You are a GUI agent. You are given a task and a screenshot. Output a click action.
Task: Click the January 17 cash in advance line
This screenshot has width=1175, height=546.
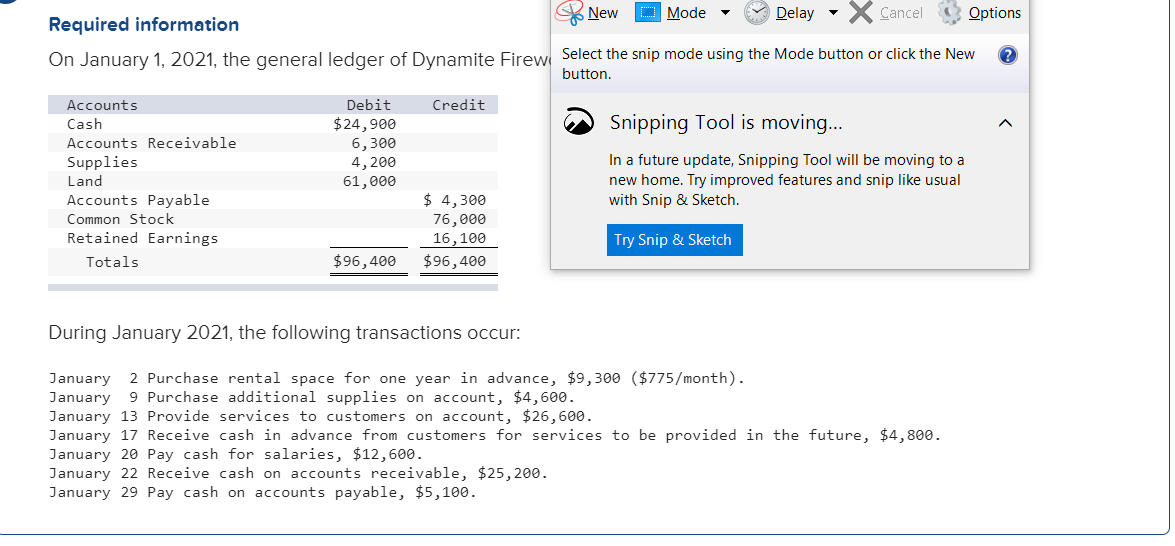pyautogui.click(x=495, y=435)
